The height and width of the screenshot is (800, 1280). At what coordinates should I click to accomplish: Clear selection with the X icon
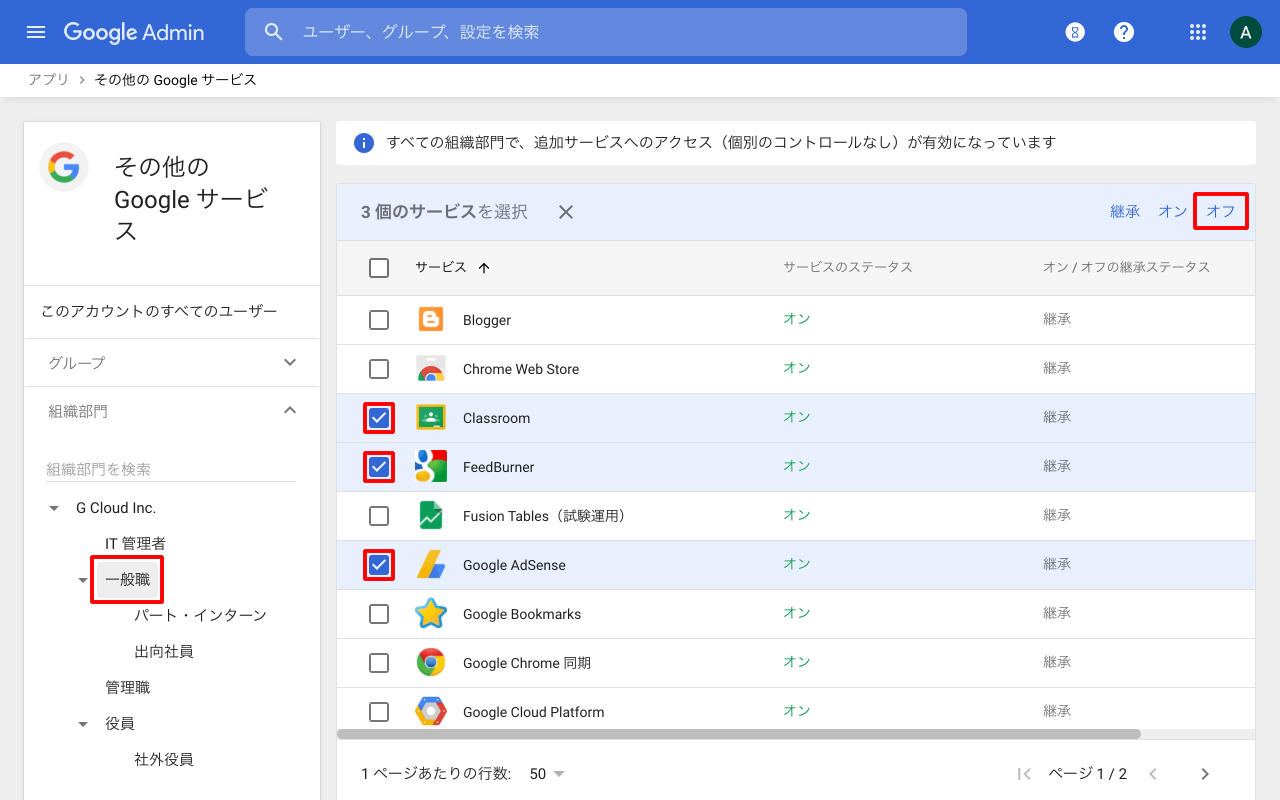[x=566, y=212]
